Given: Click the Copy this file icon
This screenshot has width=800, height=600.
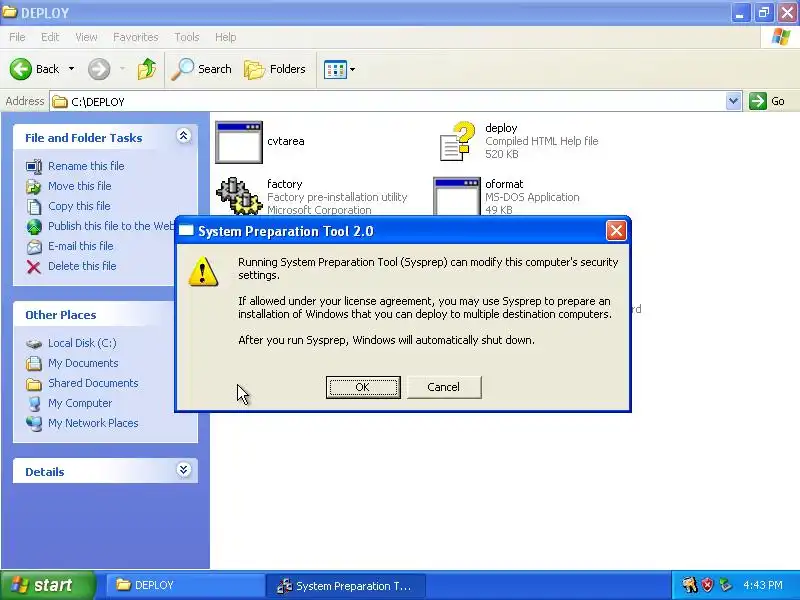Looking at the screenshot, I should point(34,206).
